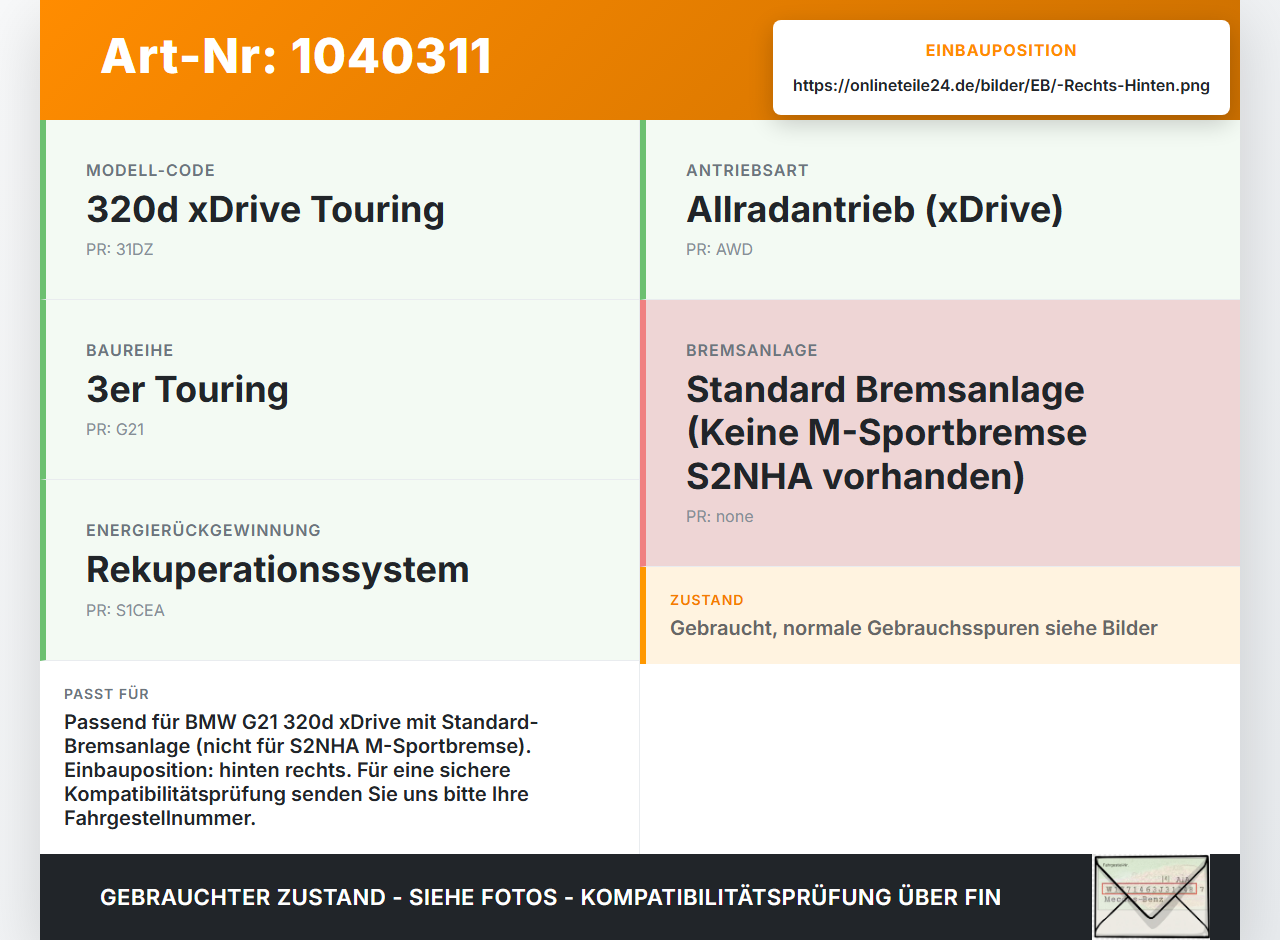Open the Rechts-Hinten.png image URL
The image size is (1280, 940).
(1001, 85)
